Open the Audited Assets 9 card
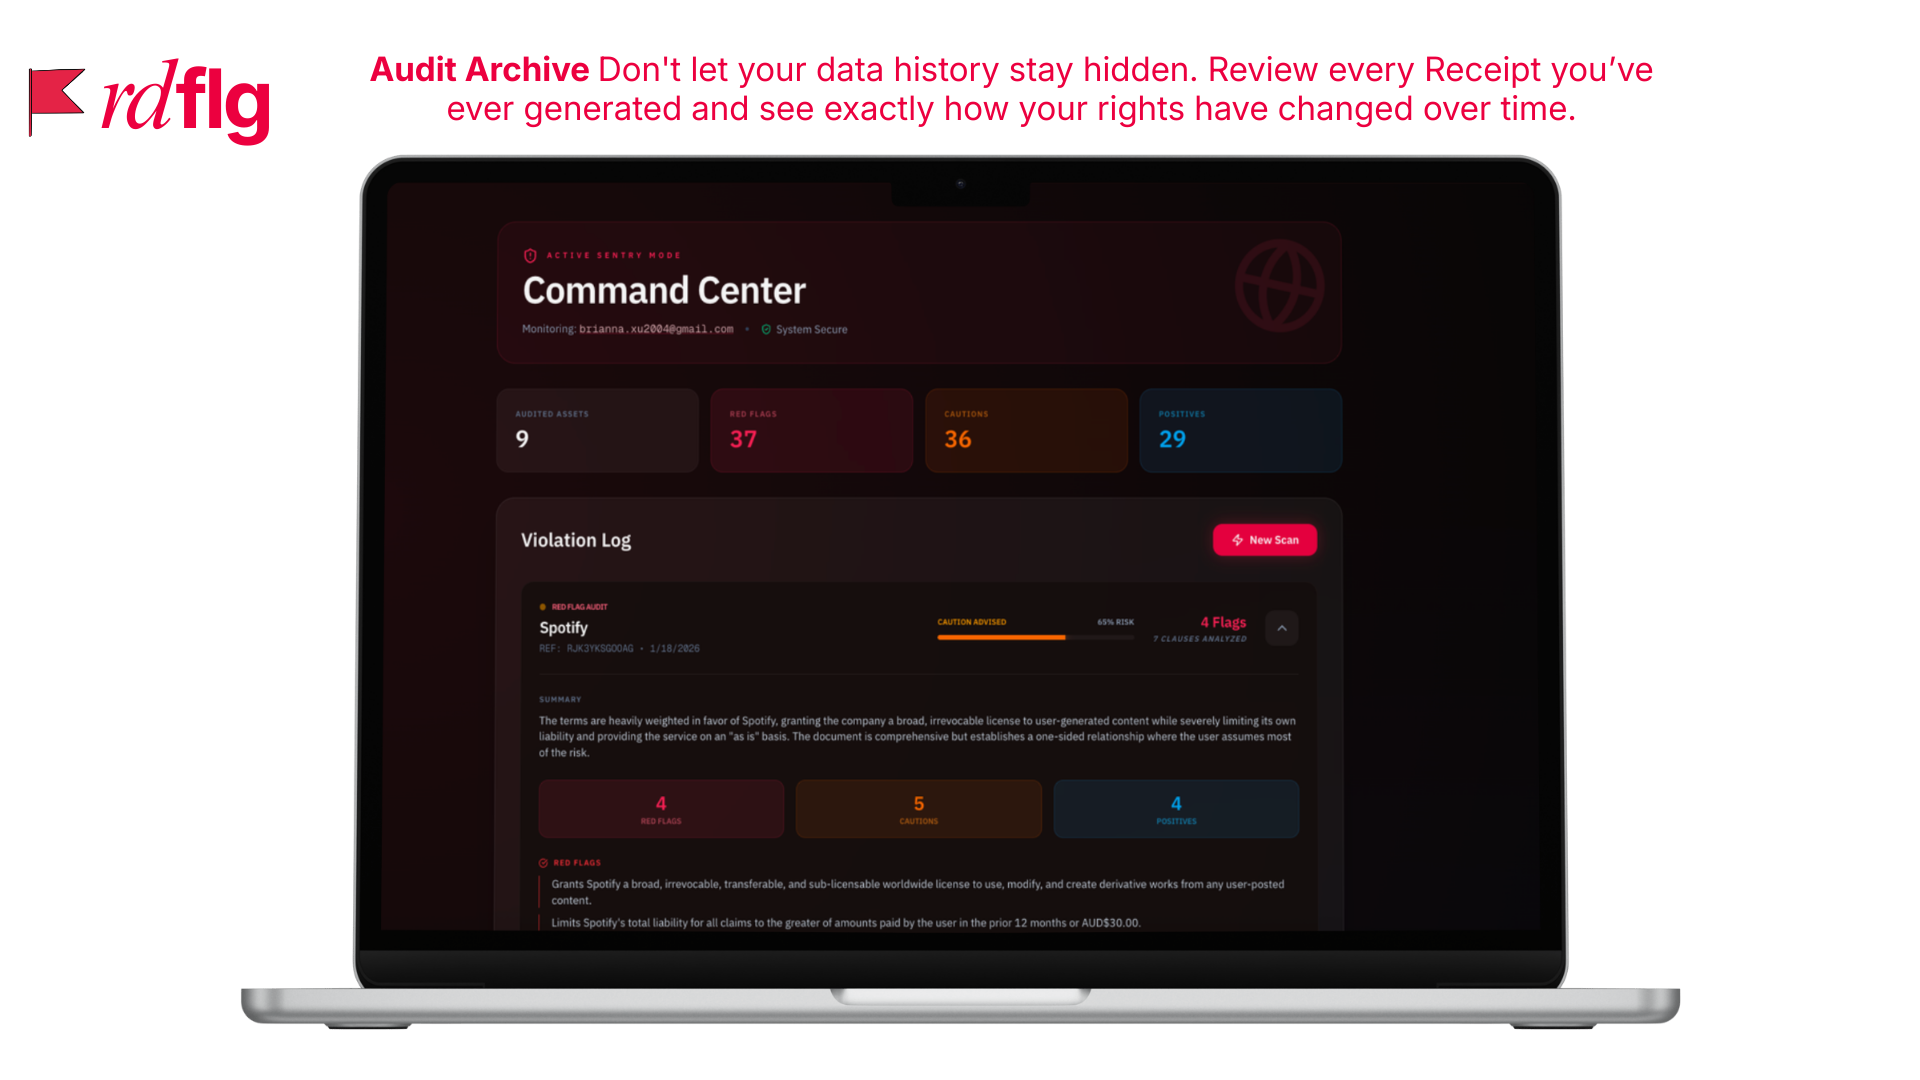 (x=597, y=430)
